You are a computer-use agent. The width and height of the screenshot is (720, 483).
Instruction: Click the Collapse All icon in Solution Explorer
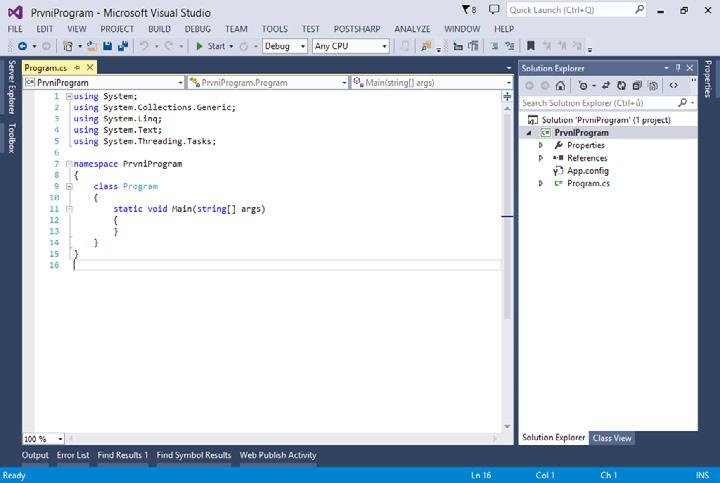point(637,85)
